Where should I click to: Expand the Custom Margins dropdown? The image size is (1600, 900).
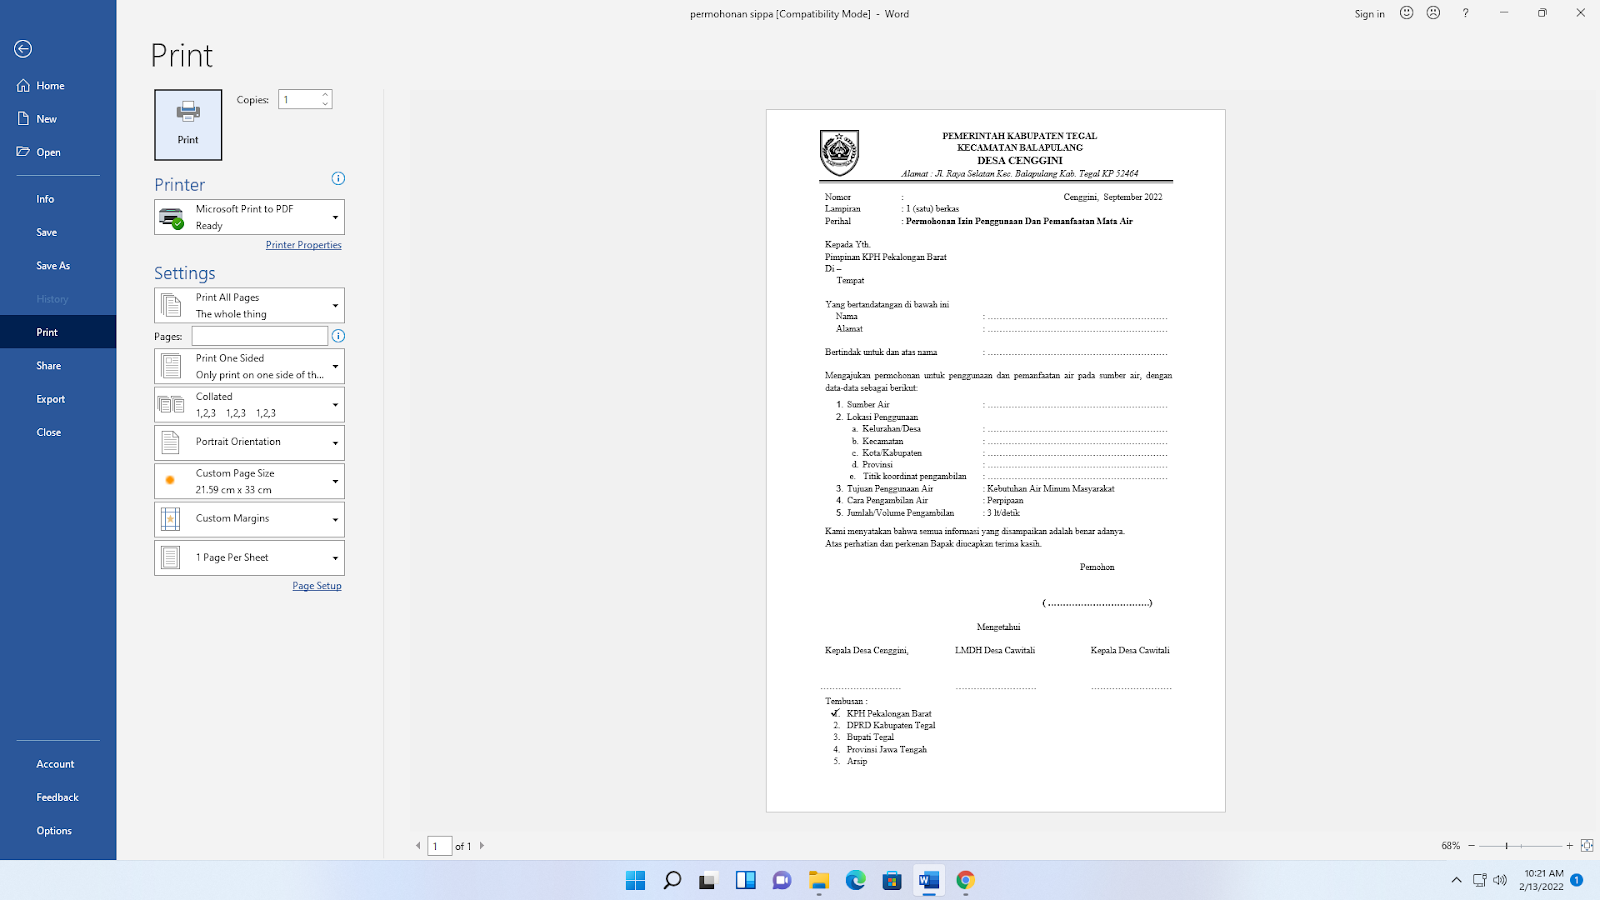(x=249, y=519)
